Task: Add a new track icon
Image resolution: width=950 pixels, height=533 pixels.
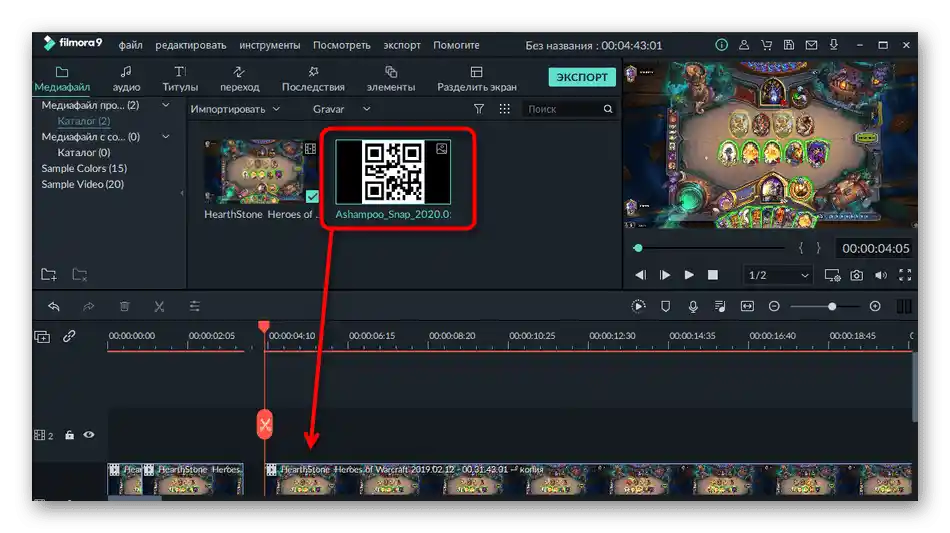Action: [x=42, y=337]
